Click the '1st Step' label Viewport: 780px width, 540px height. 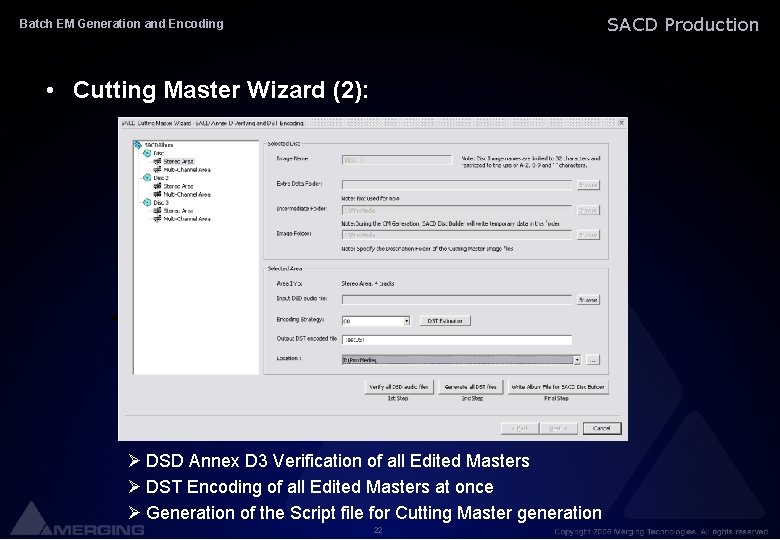398,398
